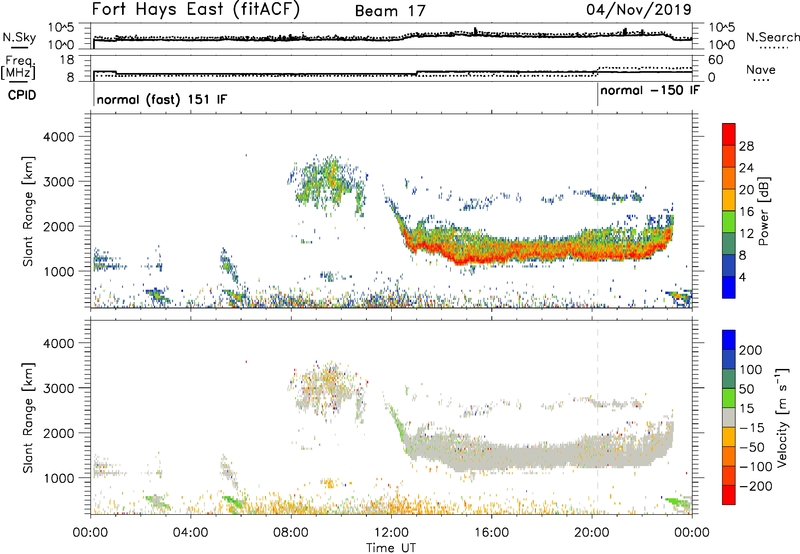Click the 'Power [dB]' colorbar label
Screen dimensions: 800x554
click(763, 211)
